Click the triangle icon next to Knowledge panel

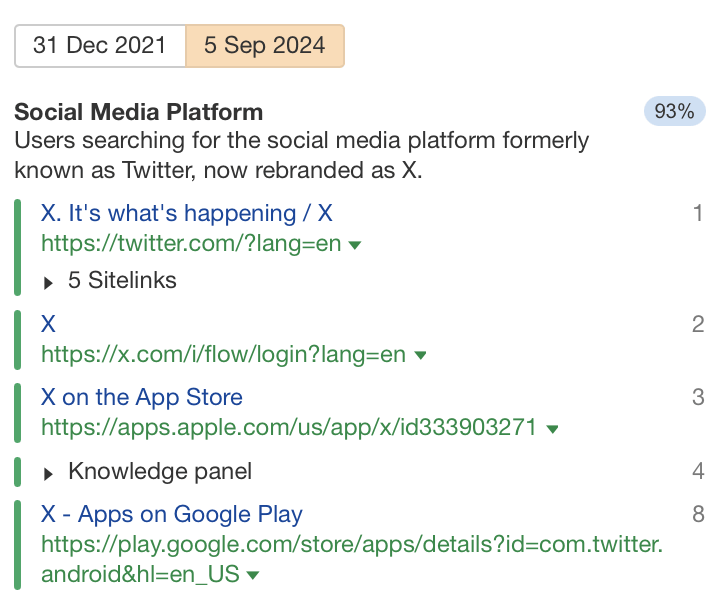click(x=49, y=472)
